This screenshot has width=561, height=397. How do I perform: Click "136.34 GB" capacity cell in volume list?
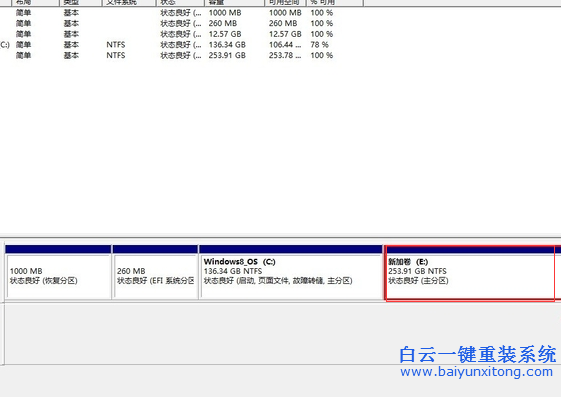227,45
